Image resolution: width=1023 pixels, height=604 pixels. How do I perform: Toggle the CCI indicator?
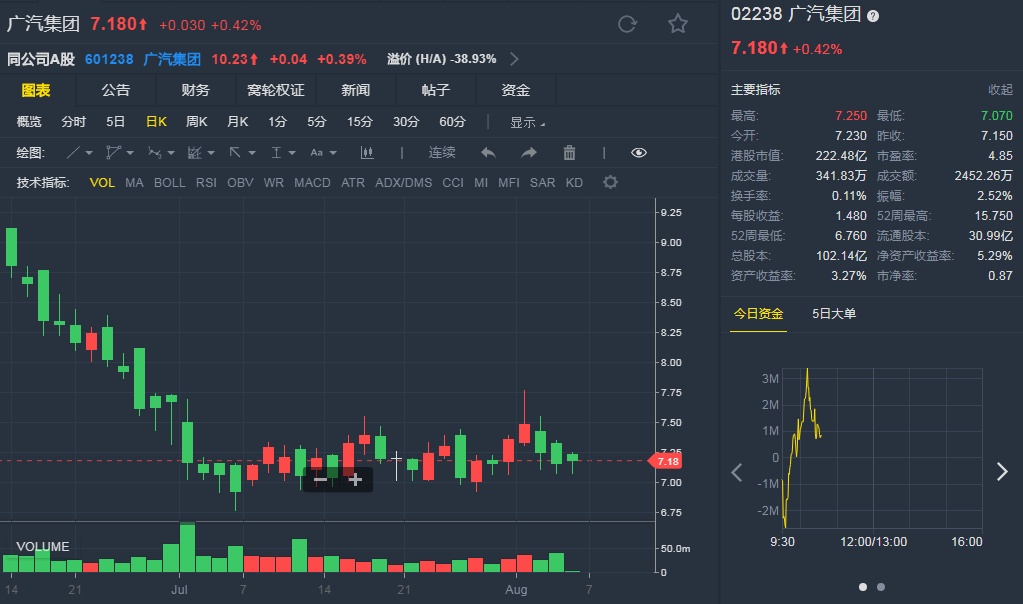click(453, 183)
